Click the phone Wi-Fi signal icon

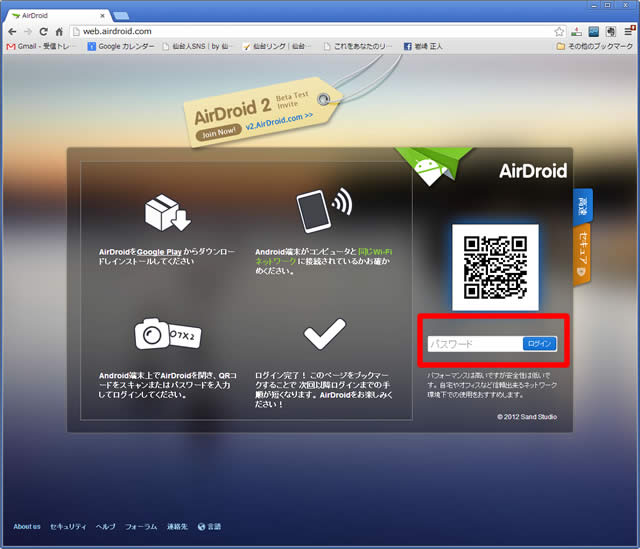pyautogui.click(x=324, y=210)
